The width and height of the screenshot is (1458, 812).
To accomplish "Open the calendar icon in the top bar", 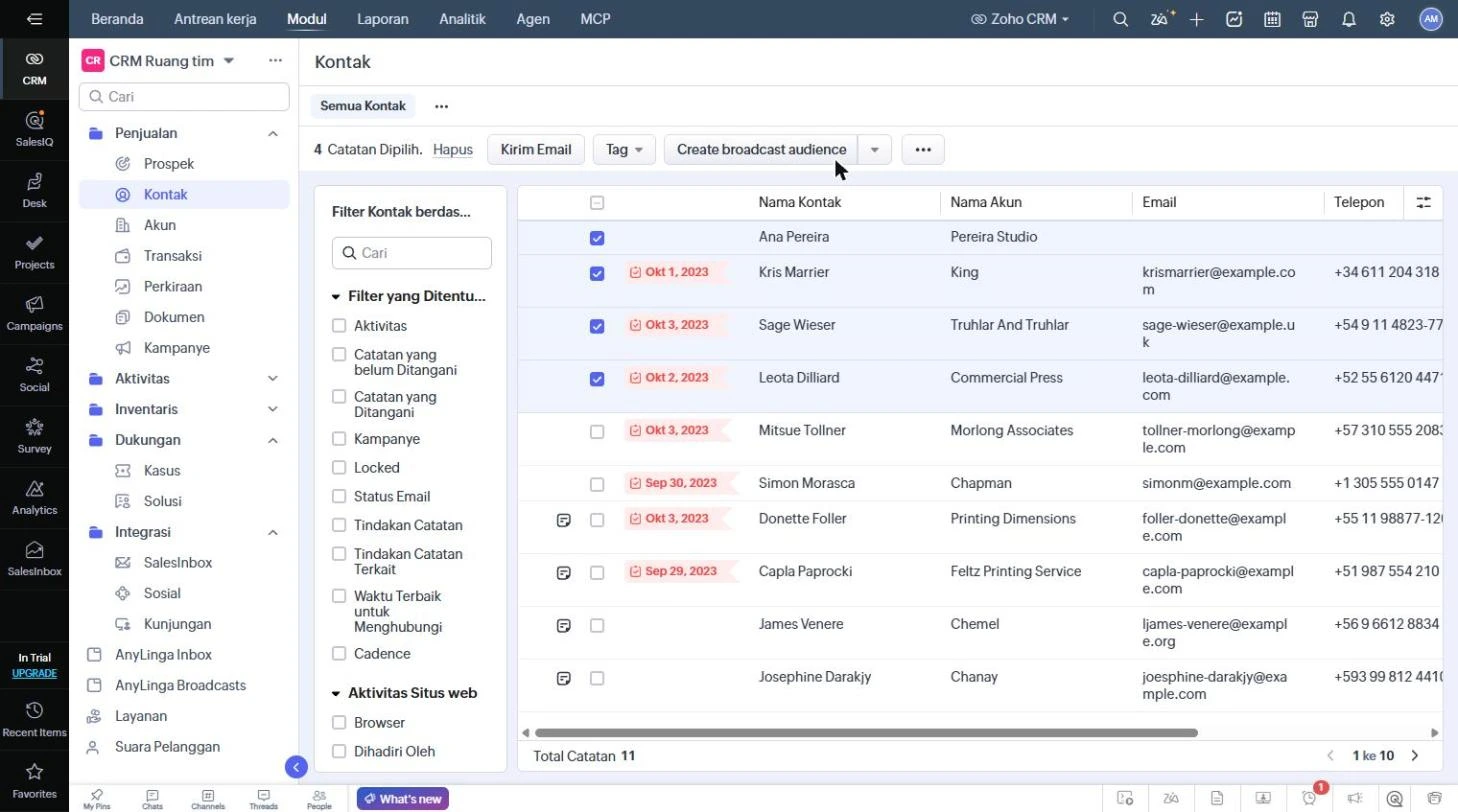I will click(1272, 19).
